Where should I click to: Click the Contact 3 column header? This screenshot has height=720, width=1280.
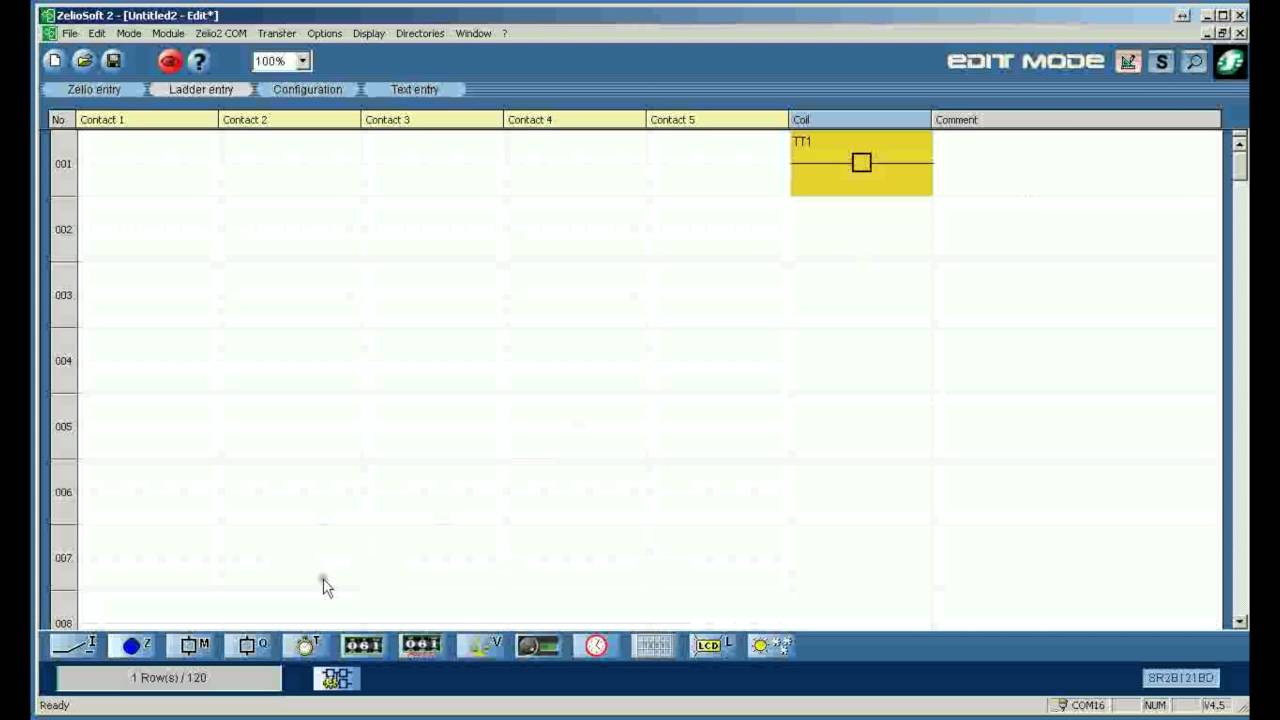pyautogui.click(x=433, y=120)
